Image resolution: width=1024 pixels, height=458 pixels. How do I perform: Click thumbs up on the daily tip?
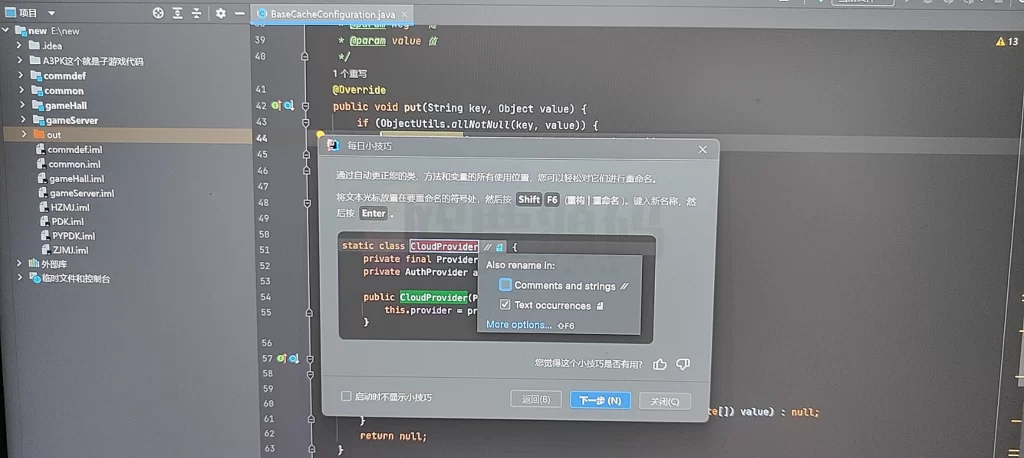[660, 364]
